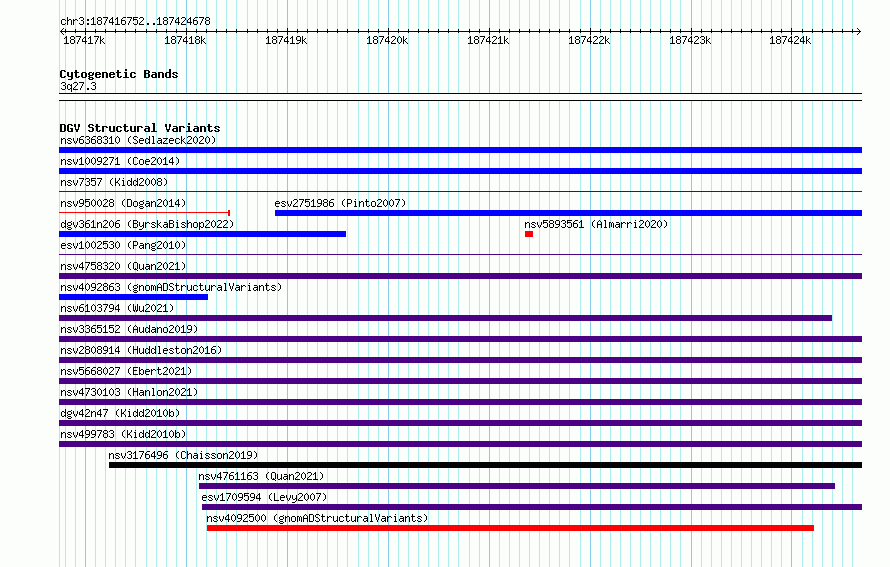This screenshot has height=567, width=890.
Task: Open esv1002530 (Pang2010) variant label
Action: (x=123, y=245)
